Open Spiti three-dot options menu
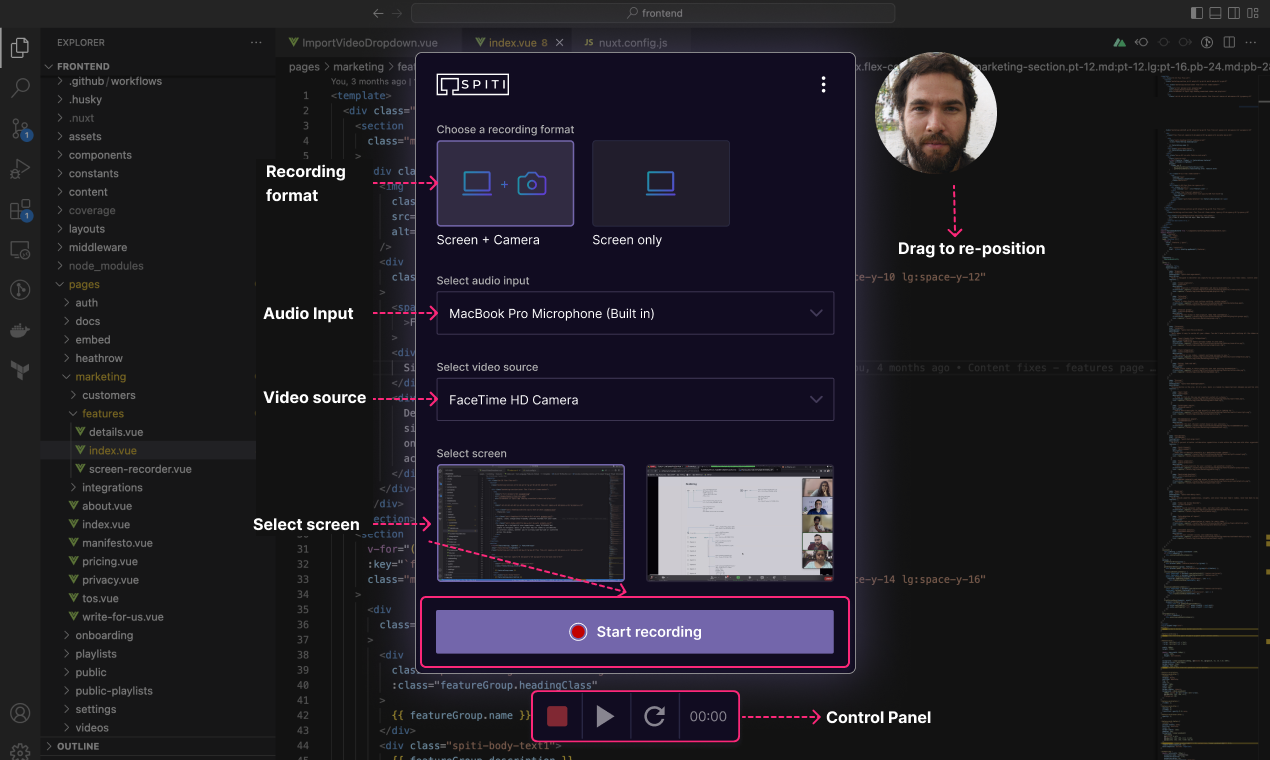The image size is (1270, 760). 823,85
